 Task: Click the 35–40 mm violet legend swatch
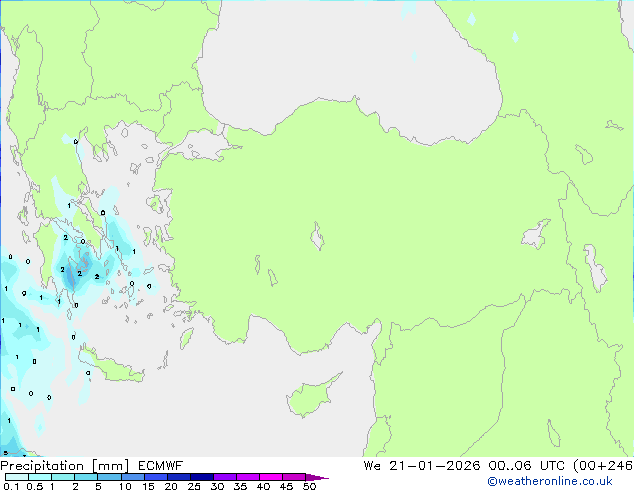(247, 477)
